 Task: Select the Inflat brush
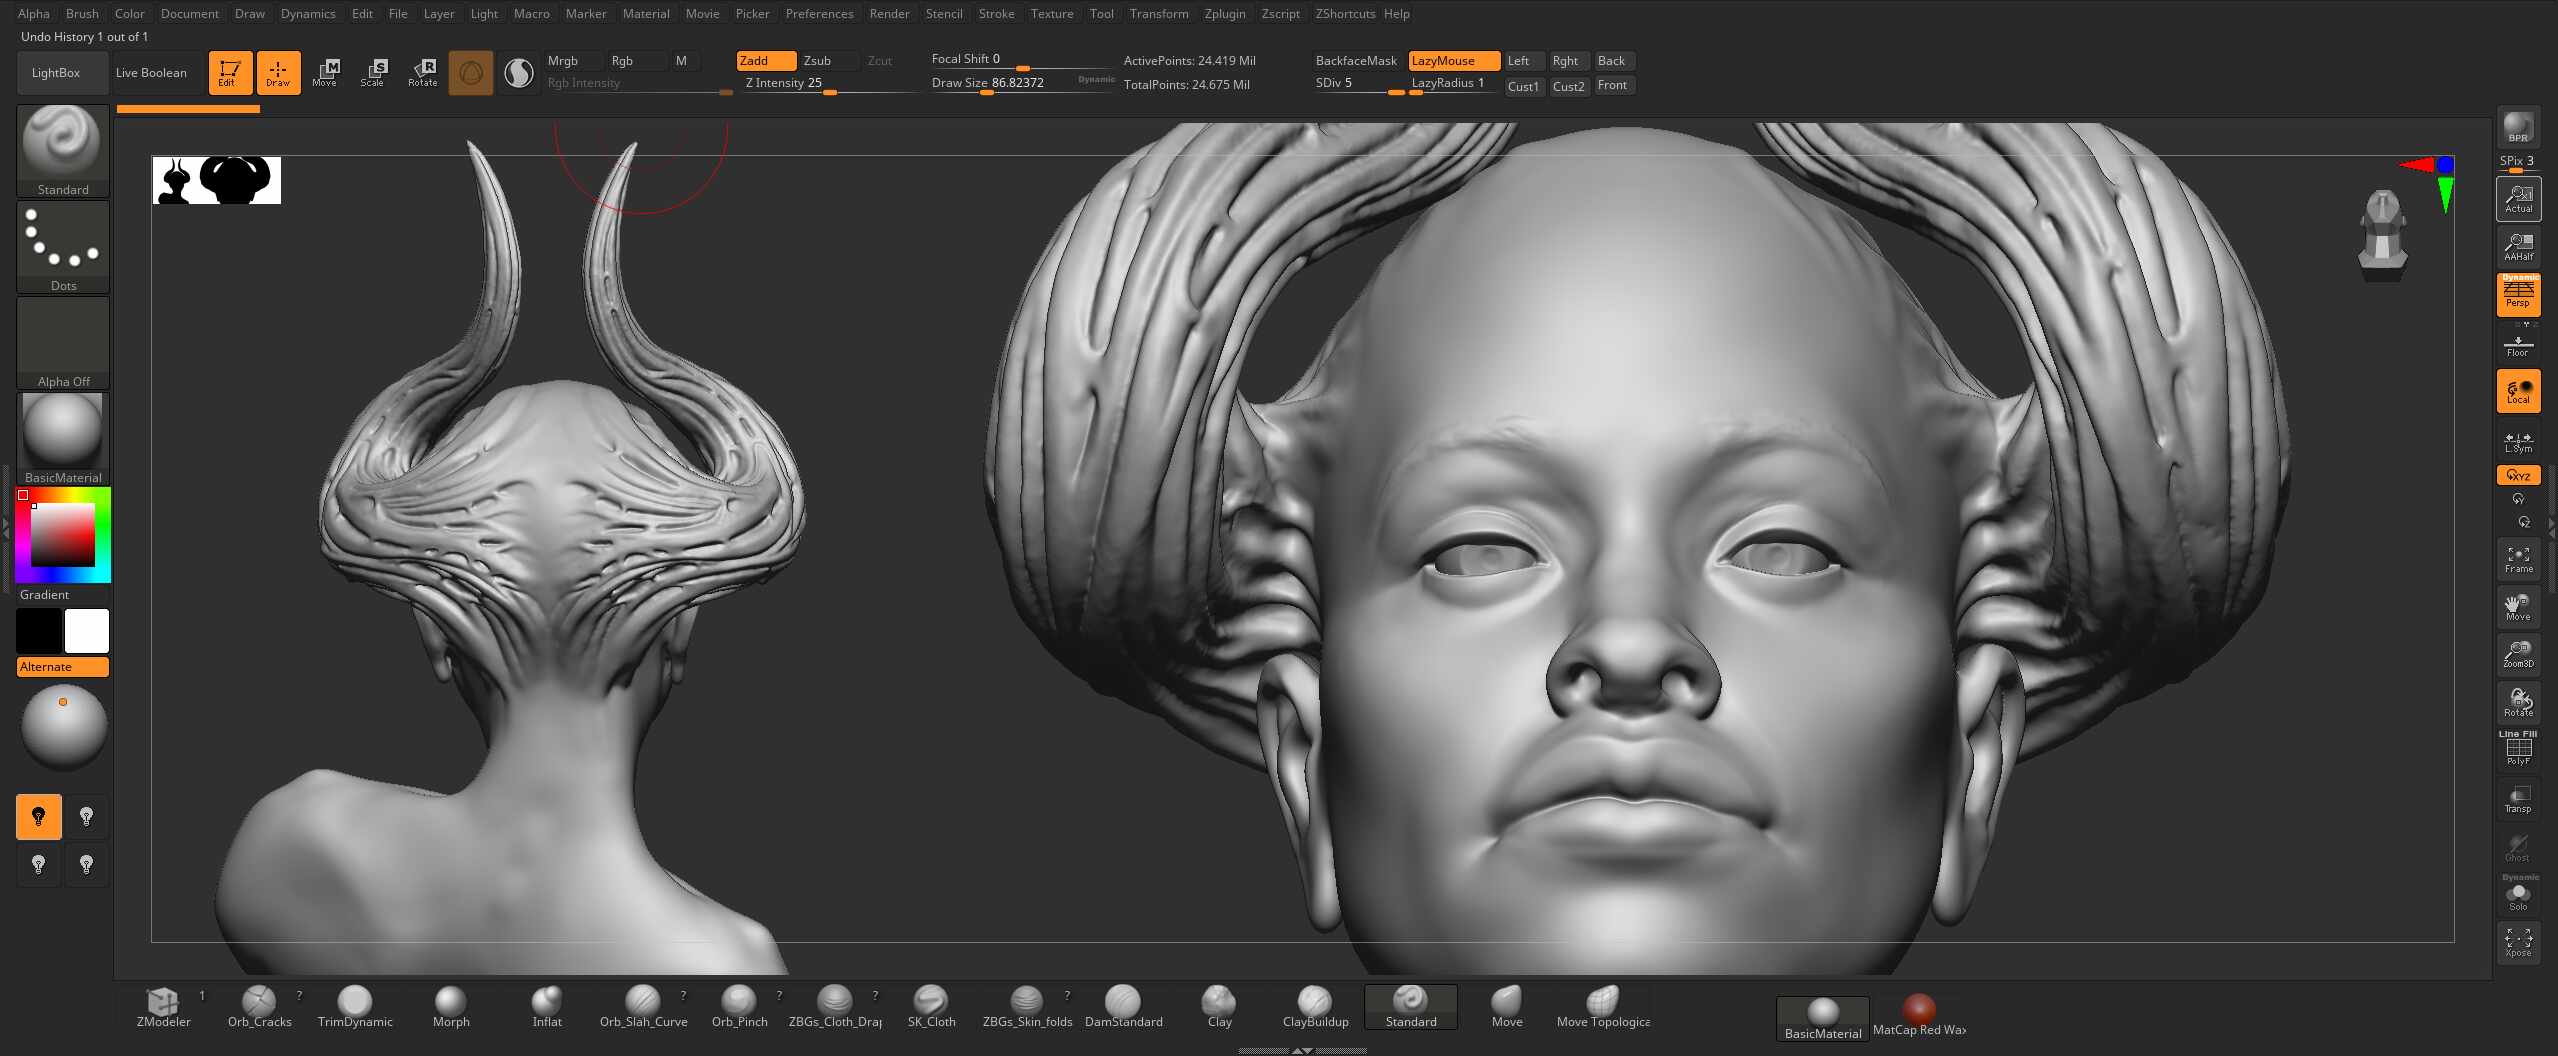(547, 1007)
